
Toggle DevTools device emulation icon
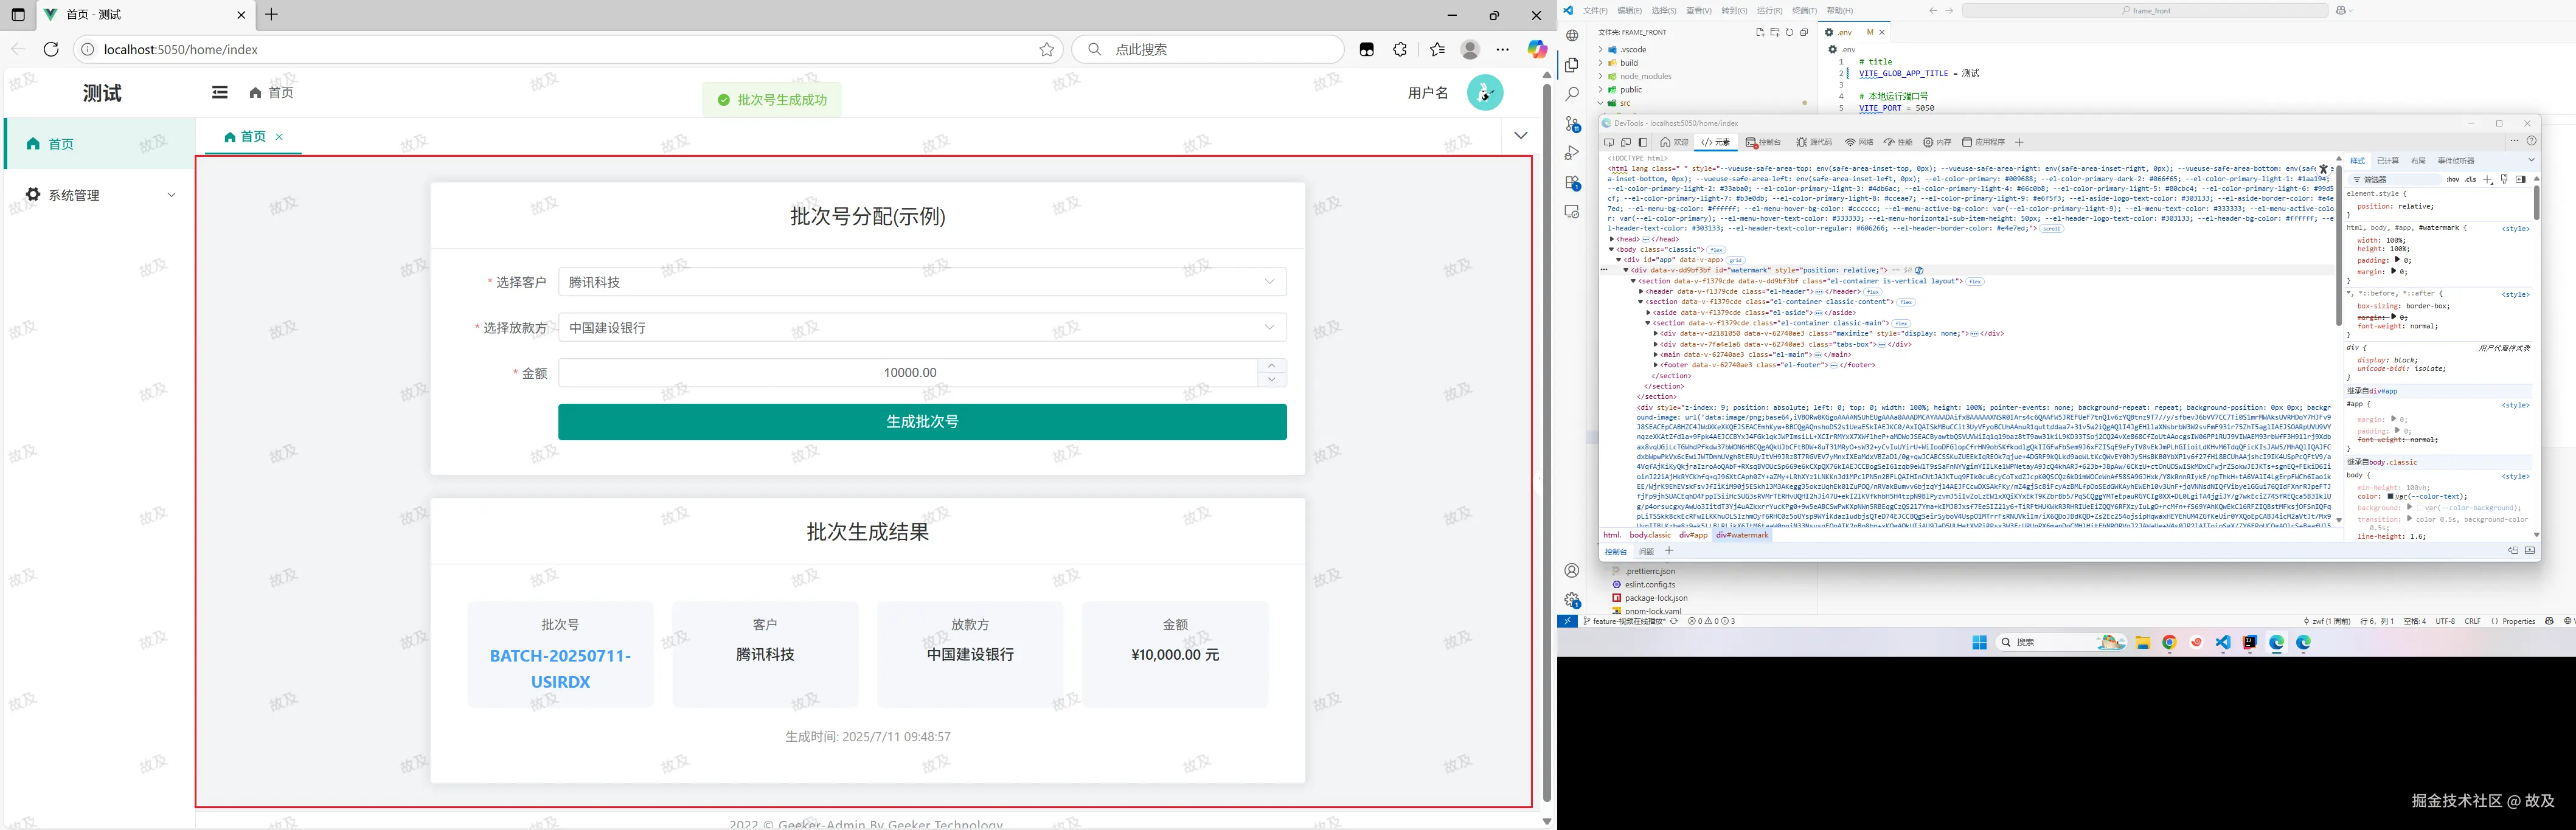pos(1626,142)
